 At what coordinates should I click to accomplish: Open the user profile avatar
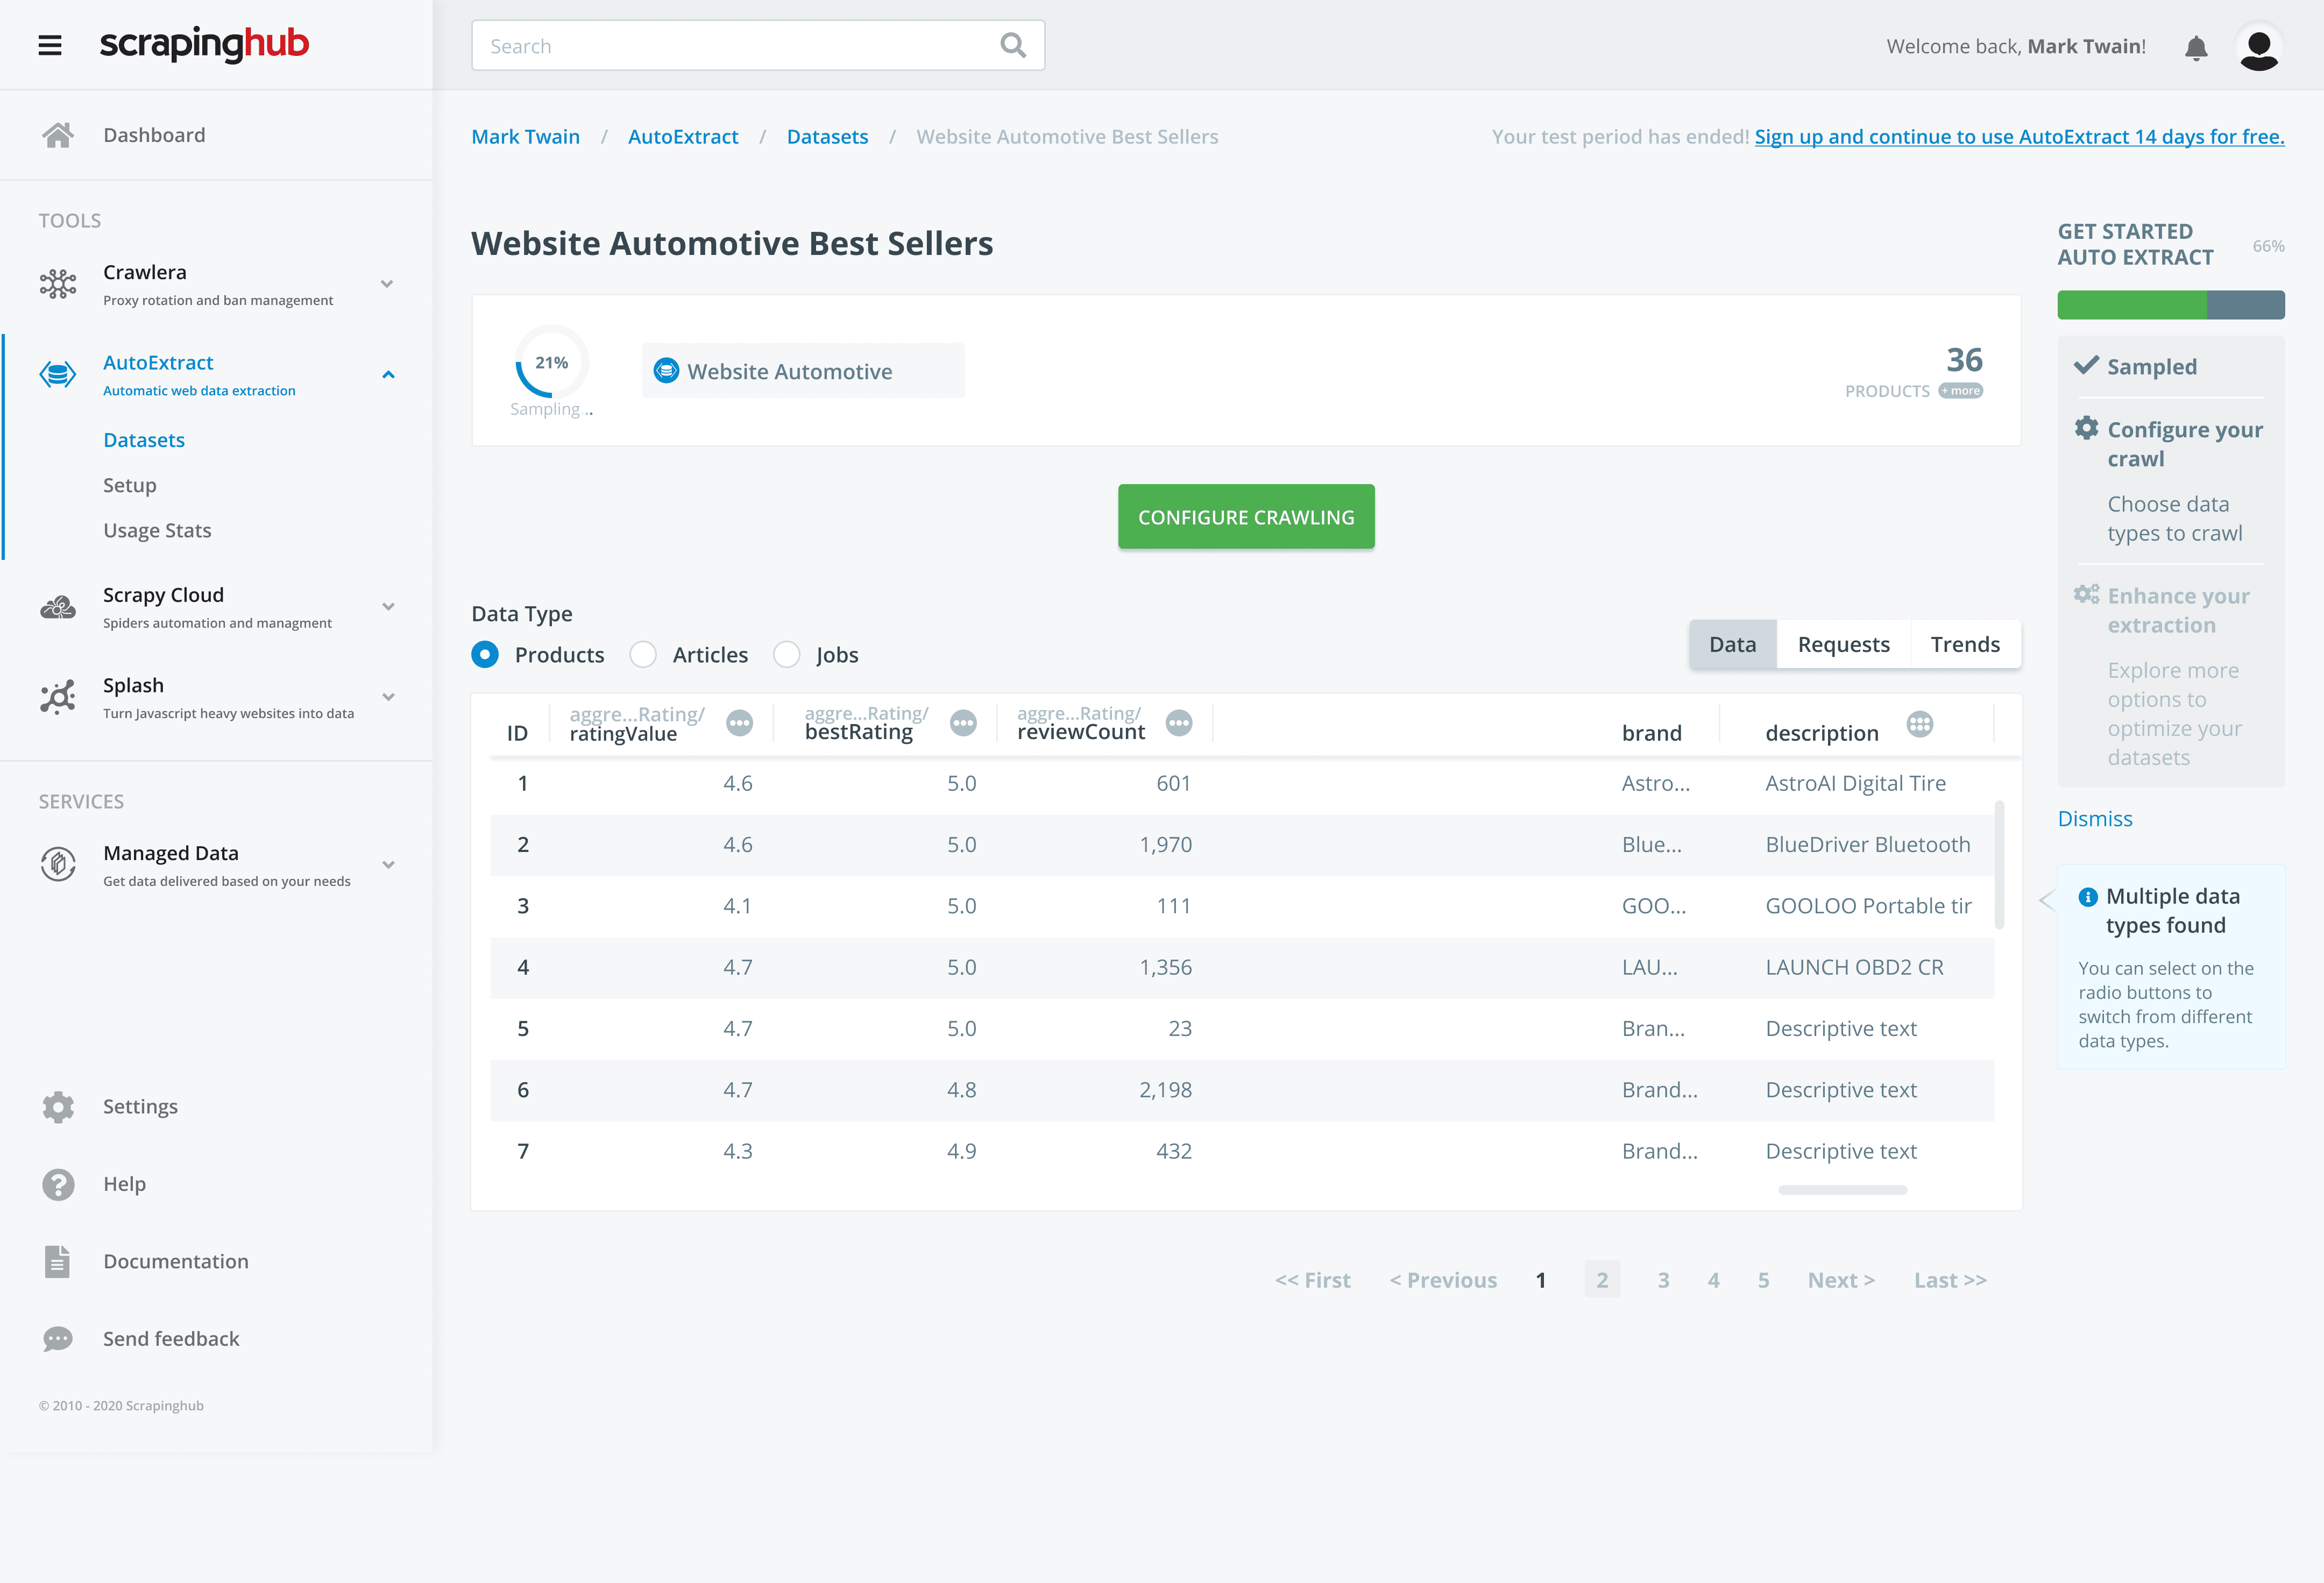pyautogui.click(x=2258, y=47)
